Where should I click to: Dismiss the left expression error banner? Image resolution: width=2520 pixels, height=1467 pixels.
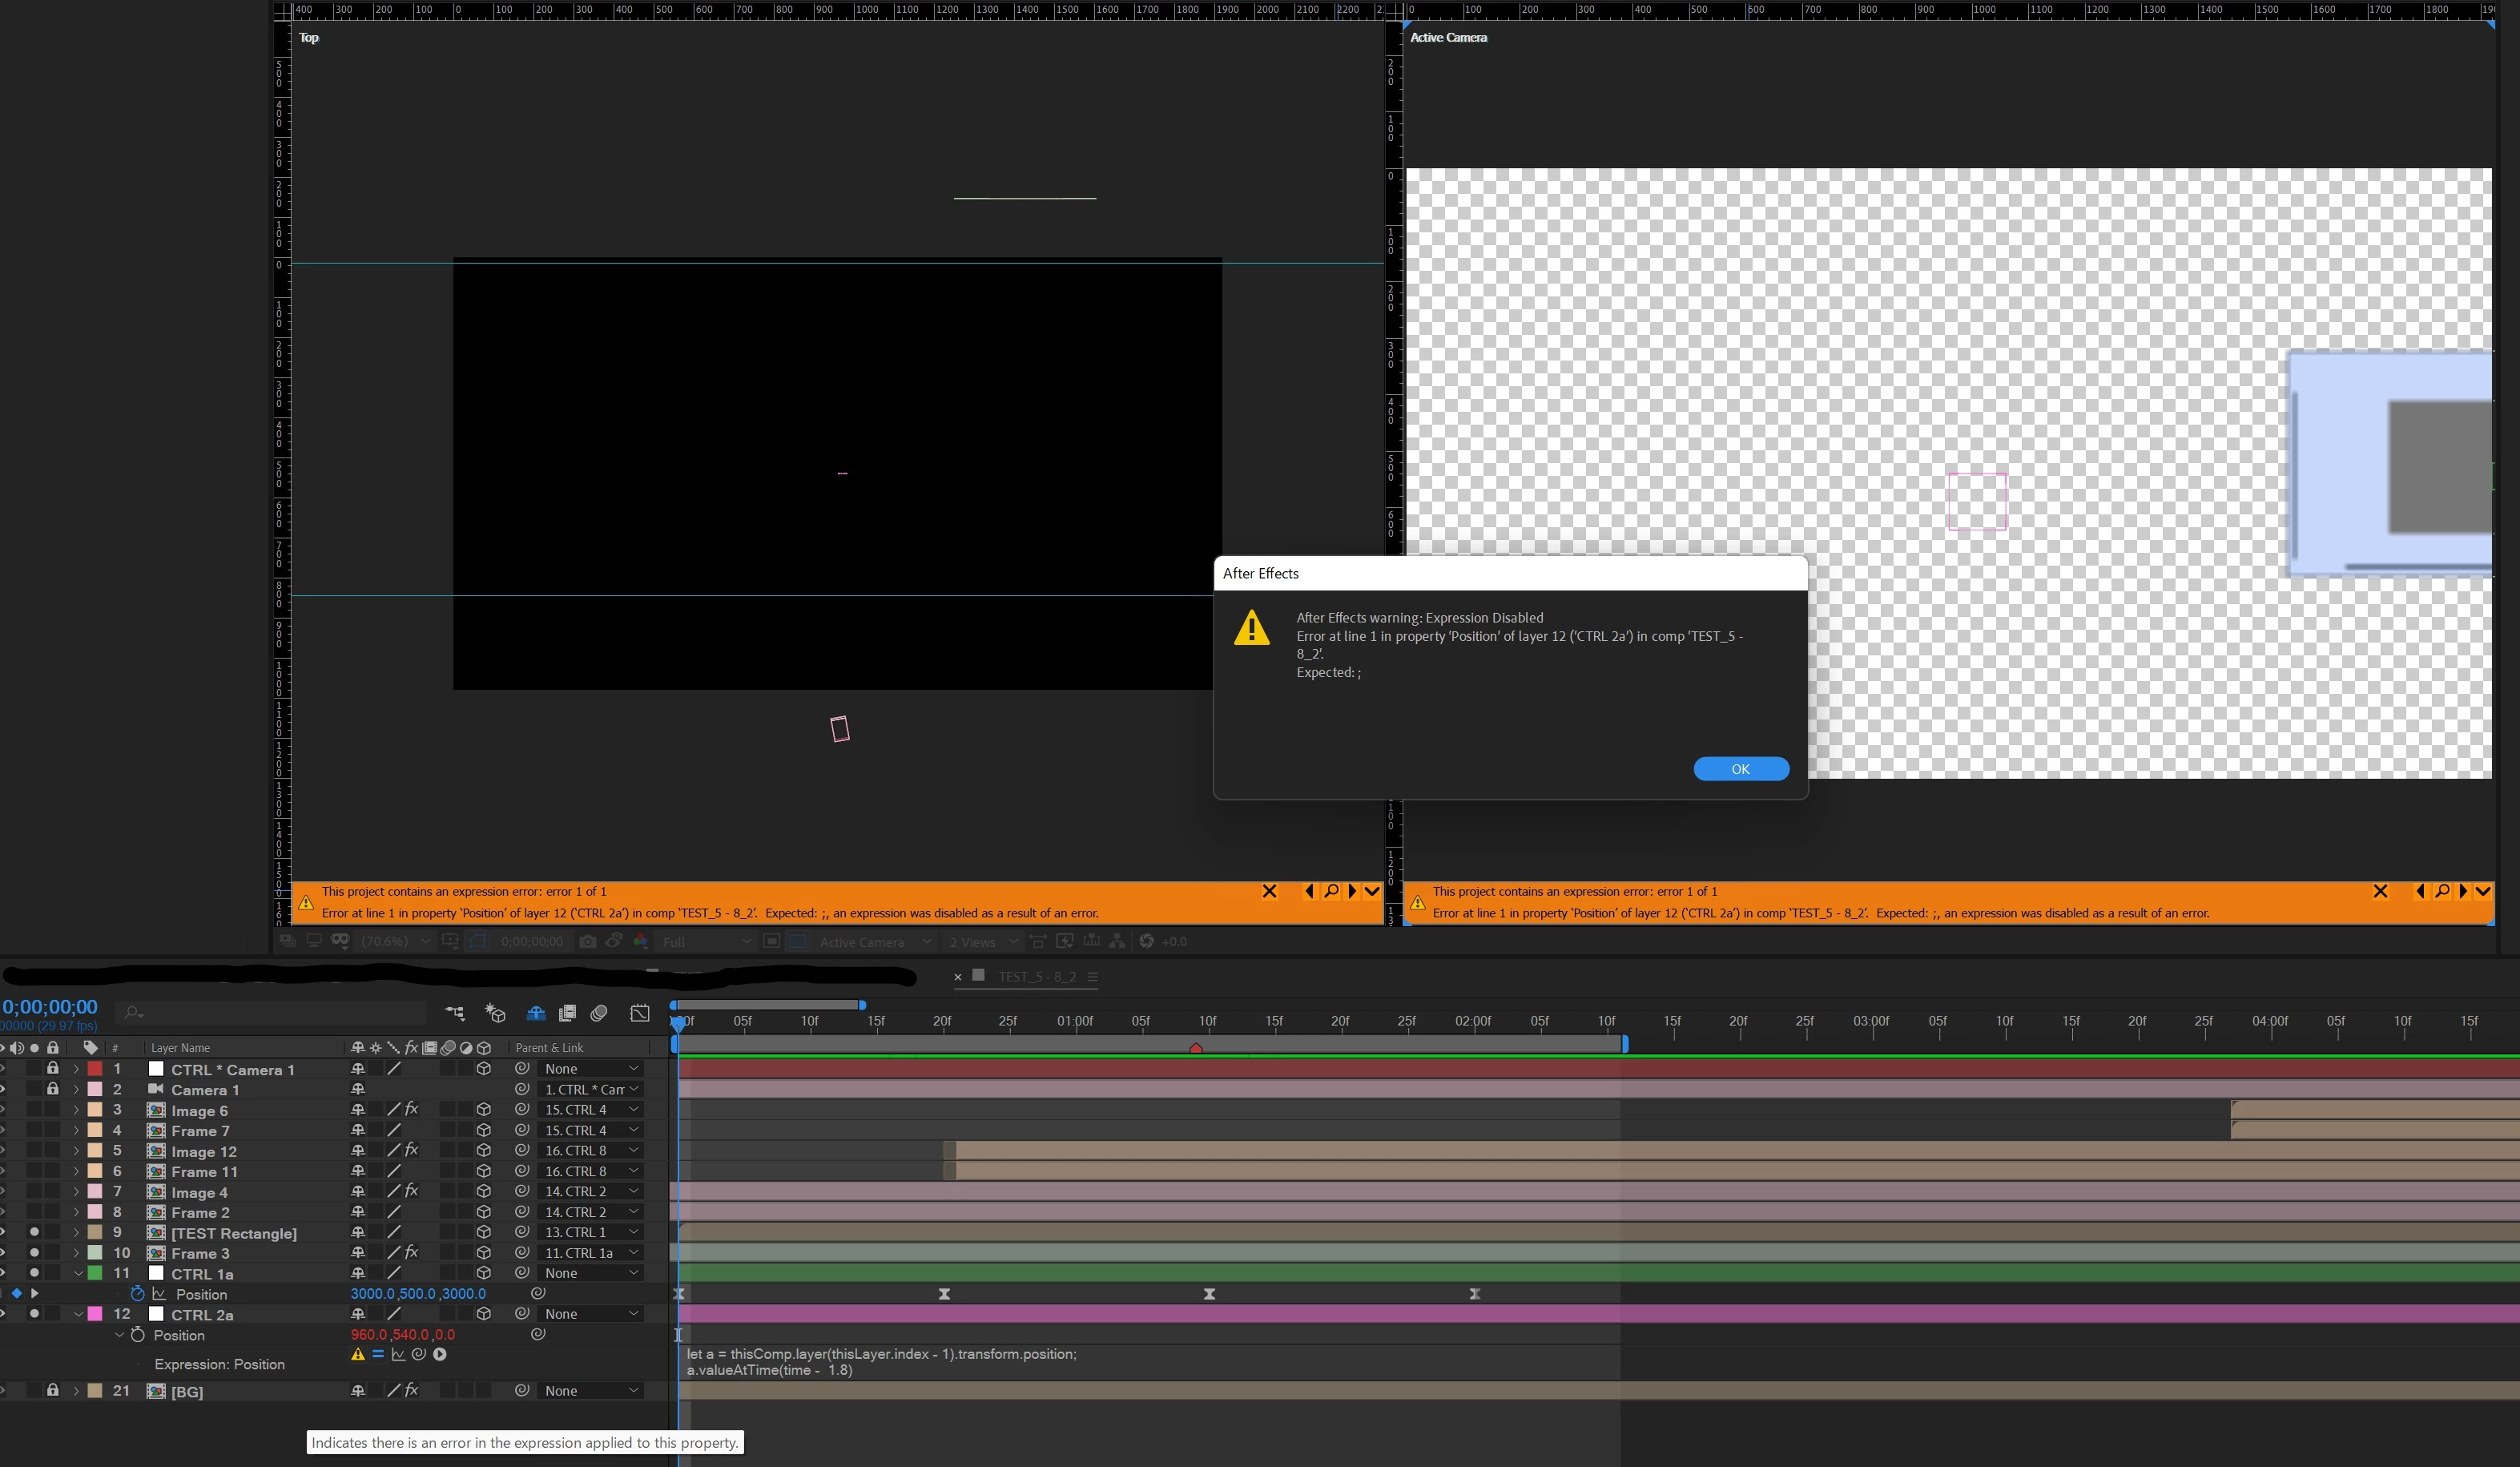click(1269, 891)
